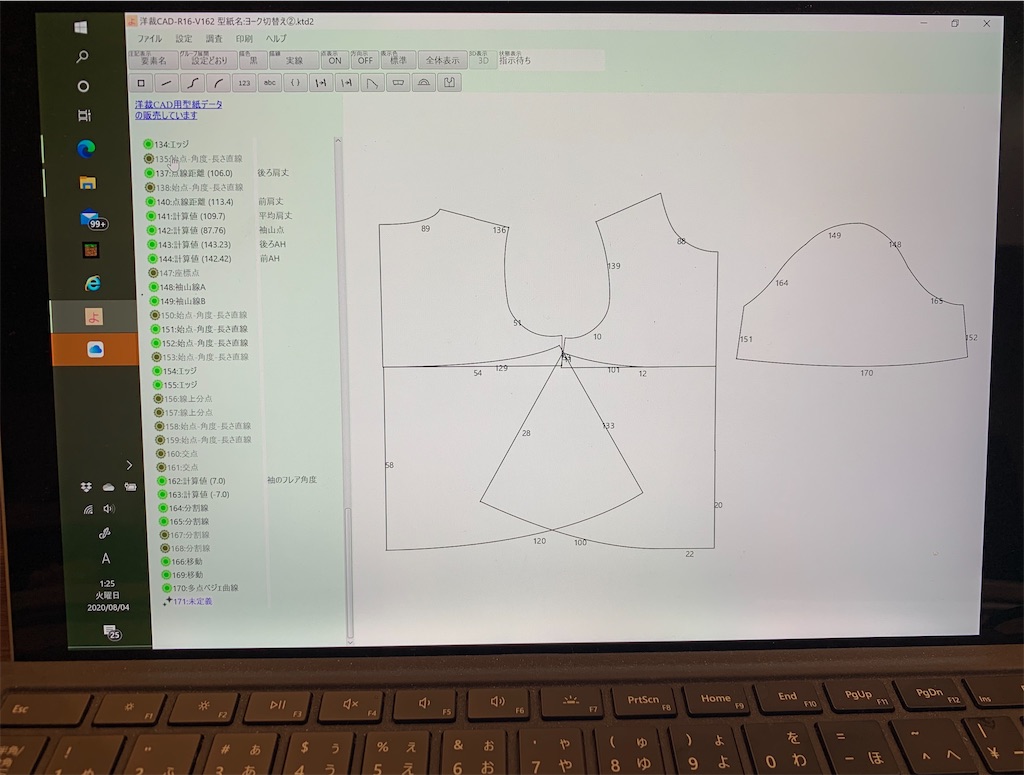
Task: Click label 28 on the flared triangle
Action: point(526,434)
